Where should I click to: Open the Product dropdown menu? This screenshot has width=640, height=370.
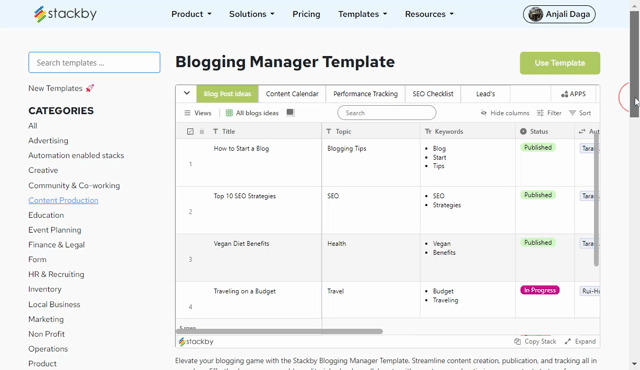tap(191, 14)
